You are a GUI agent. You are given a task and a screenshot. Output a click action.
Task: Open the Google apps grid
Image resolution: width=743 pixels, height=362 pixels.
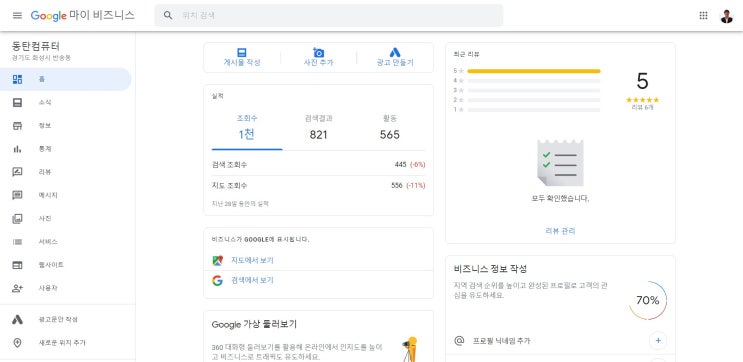pyautogui.click(x=703, y=15)
